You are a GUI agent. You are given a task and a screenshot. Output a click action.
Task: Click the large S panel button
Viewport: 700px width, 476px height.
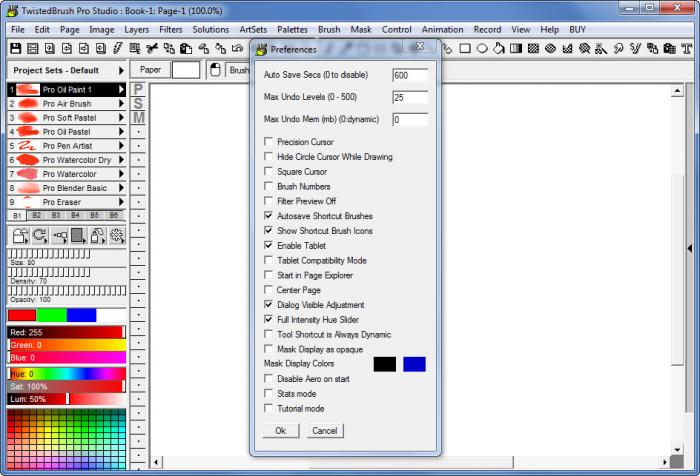coord(138,104)
